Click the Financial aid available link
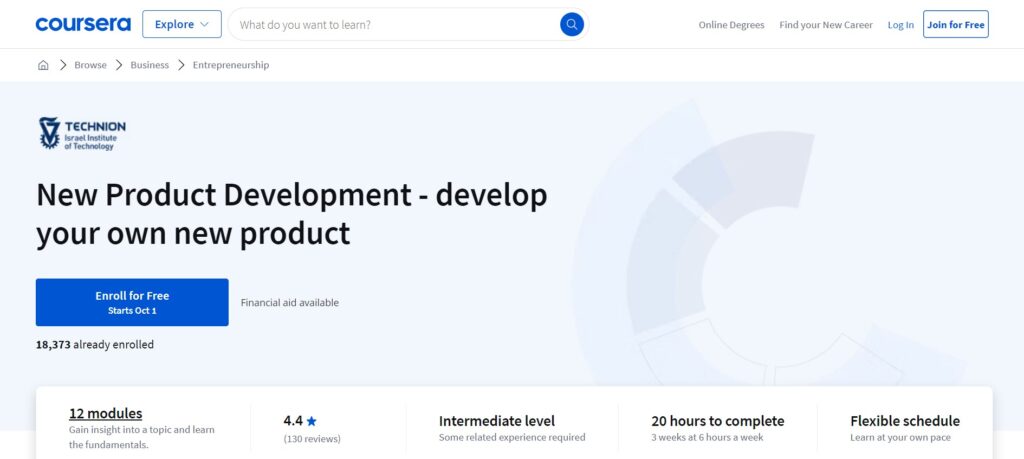This screenshot has height=459, width=1024. (289, 302)
